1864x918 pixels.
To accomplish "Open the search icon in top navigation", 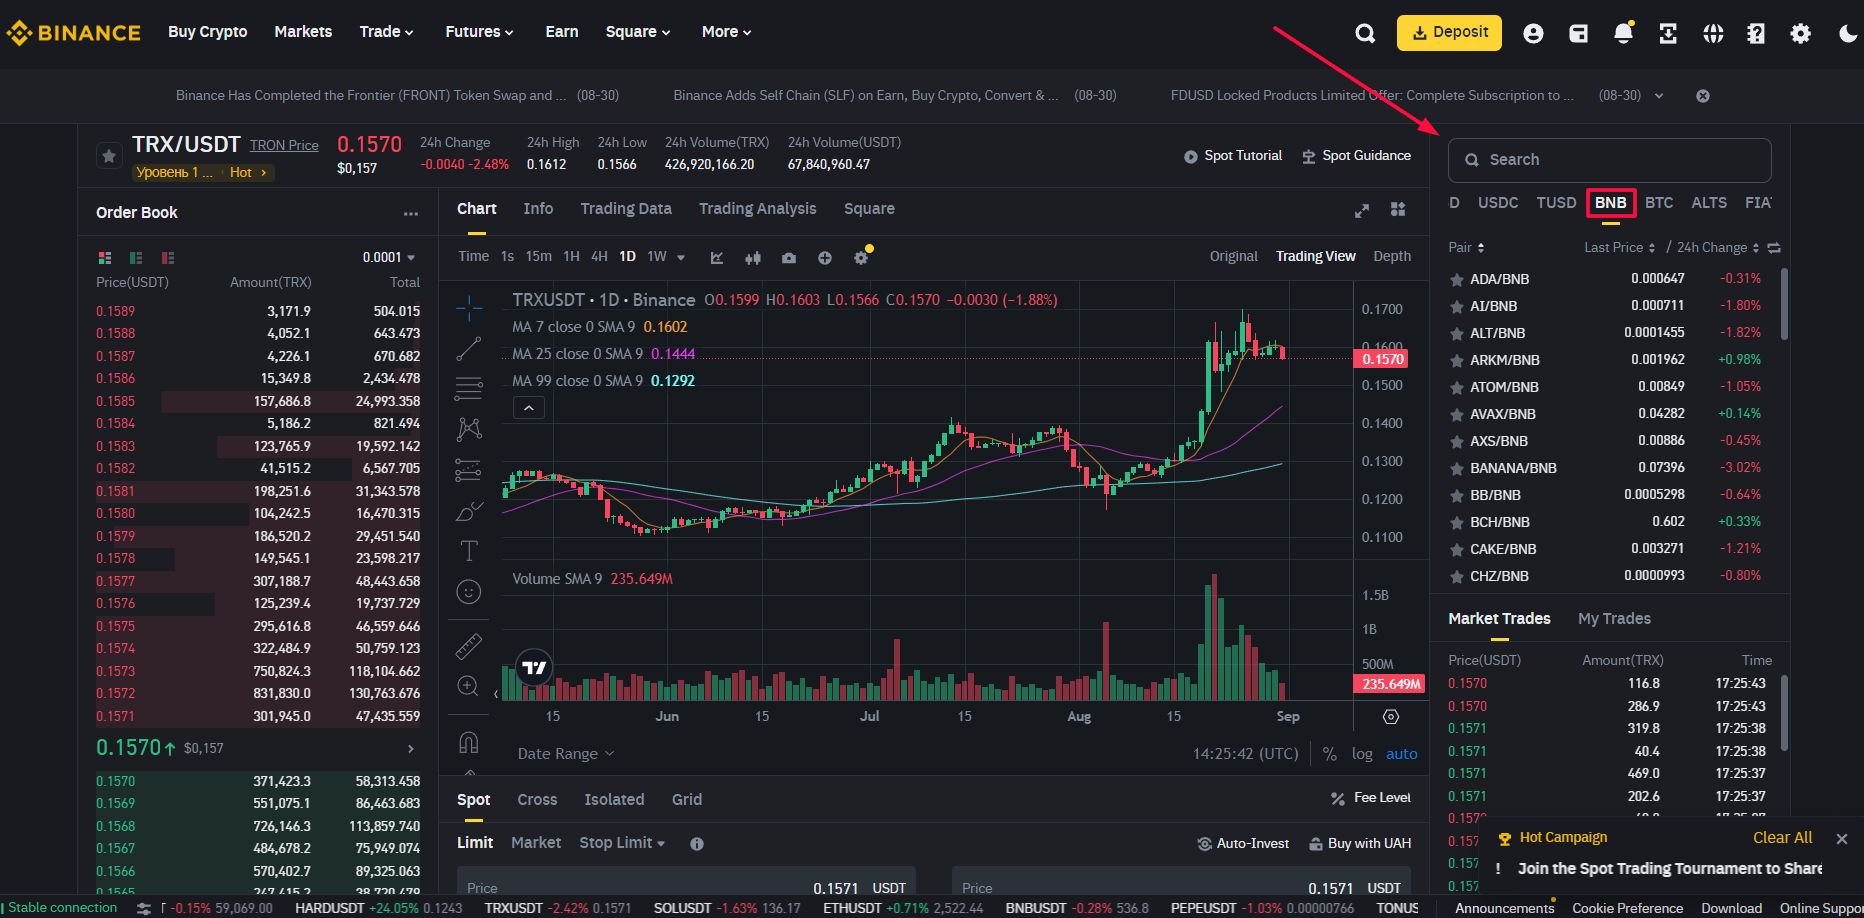I will pos(1365,33).
